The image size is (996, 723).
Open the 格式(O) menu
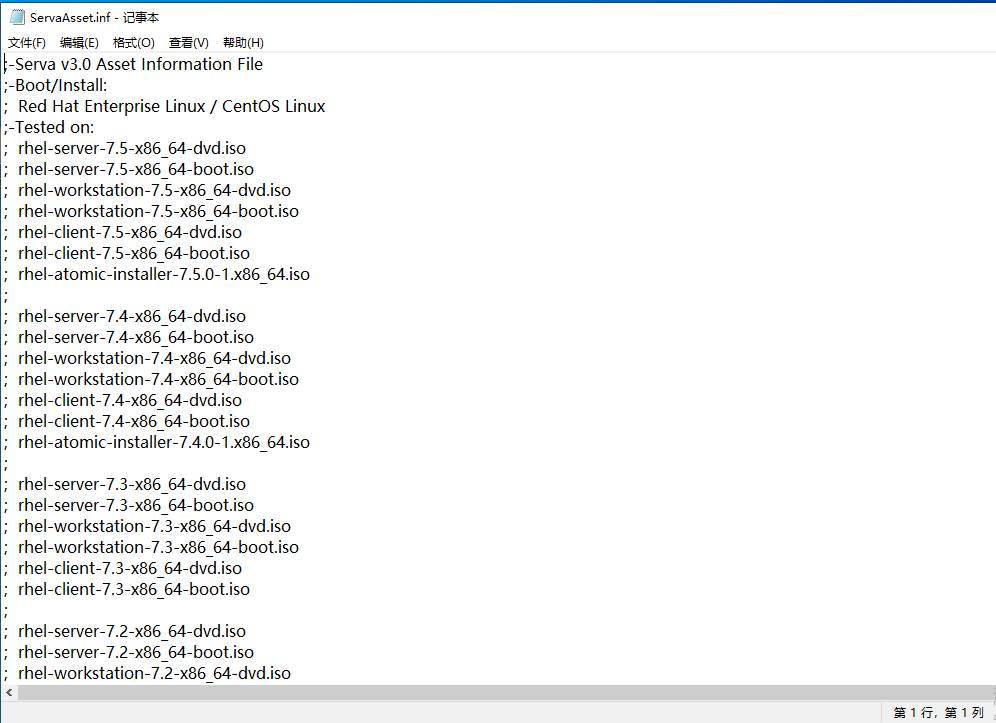133,42
